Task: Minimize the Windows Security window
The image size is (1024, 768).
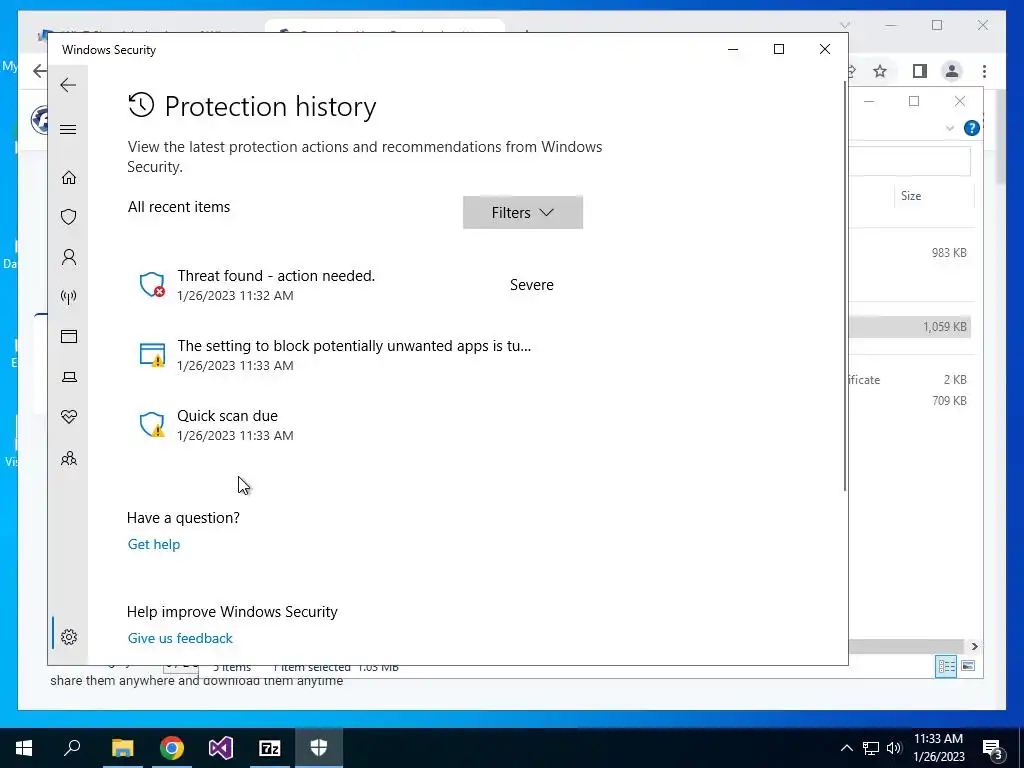Action: click(733, 49)
